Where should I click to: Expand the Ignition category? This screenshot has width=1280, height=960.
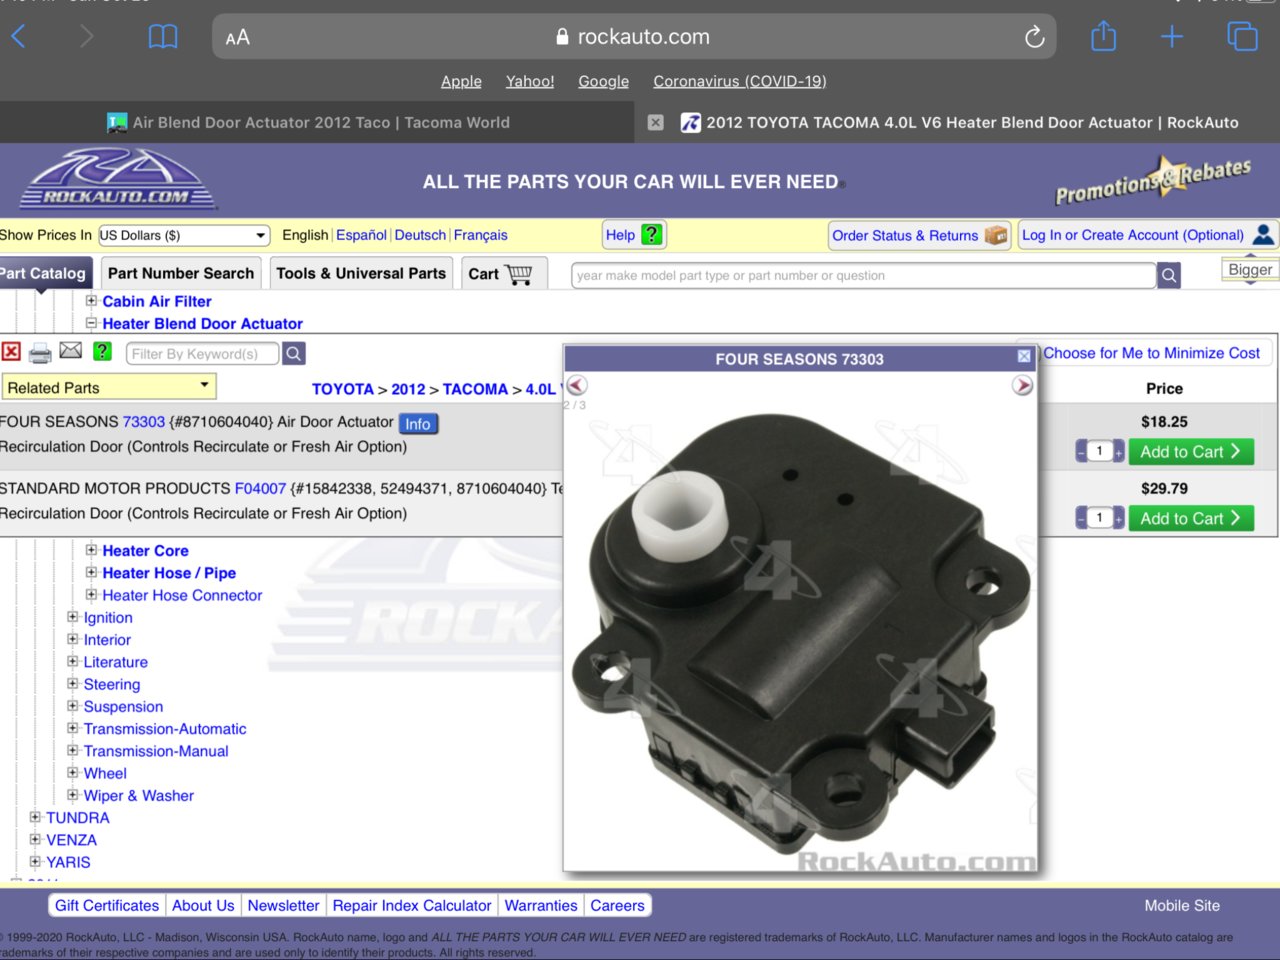pyautogui.click(x=72, y=616)
